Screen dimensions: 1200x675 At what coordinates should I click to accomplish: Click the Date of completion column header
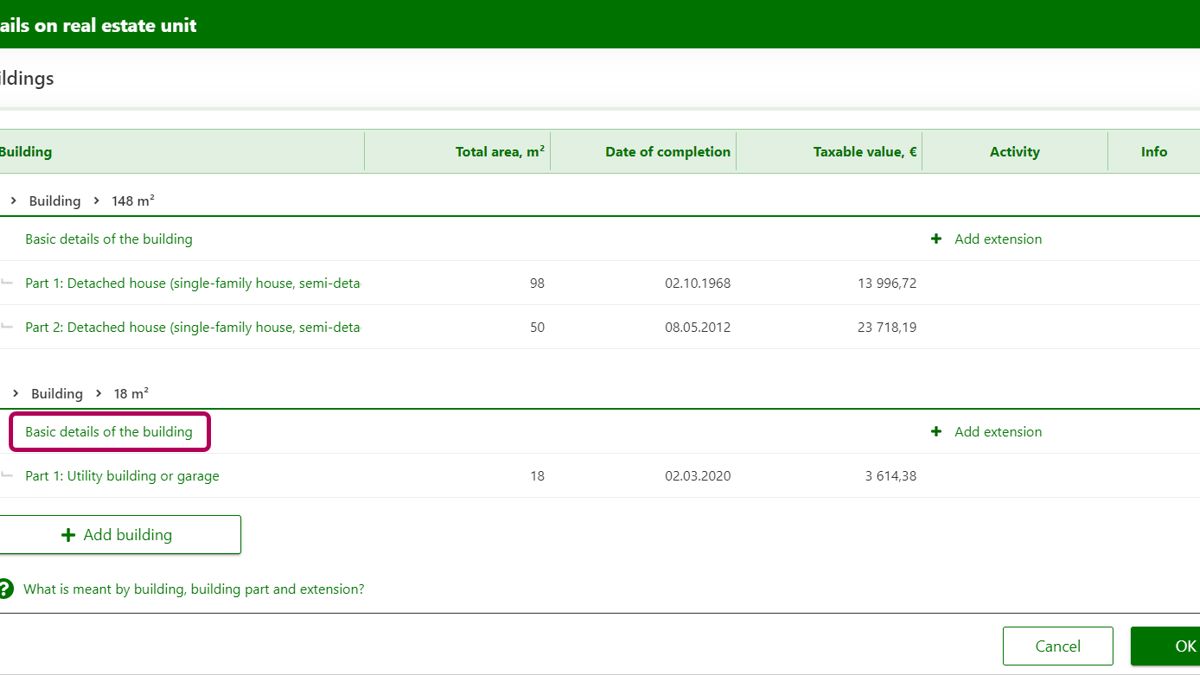pos(667,152)
